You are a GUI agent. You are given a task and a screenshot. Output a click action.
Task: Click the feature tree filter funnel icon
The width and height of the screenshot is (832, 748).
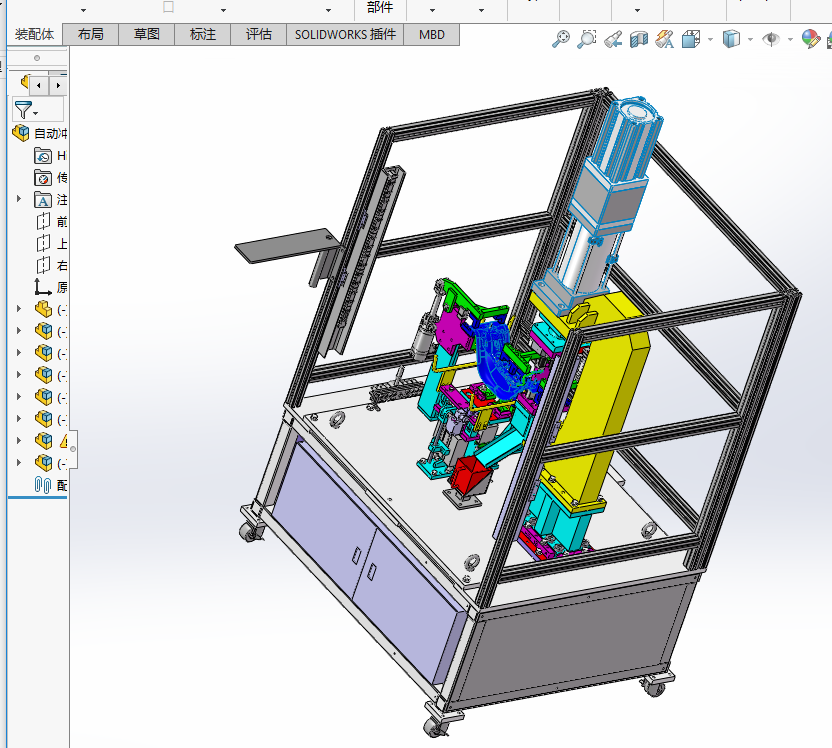pos(23,109)
